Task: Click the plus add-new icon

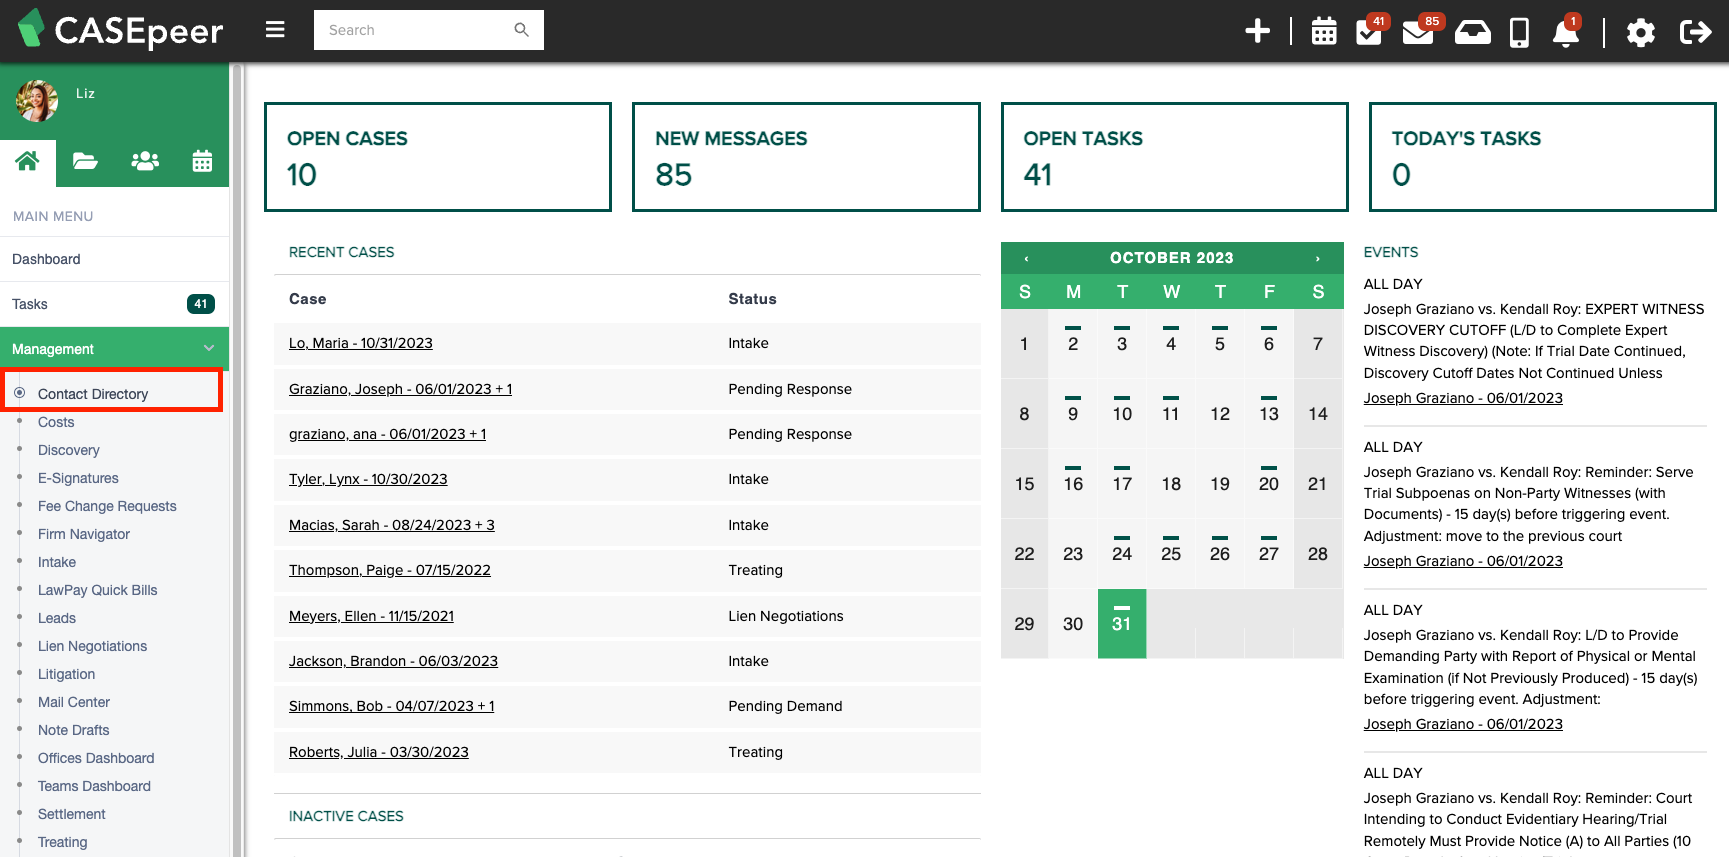Action: point(1257,31)
